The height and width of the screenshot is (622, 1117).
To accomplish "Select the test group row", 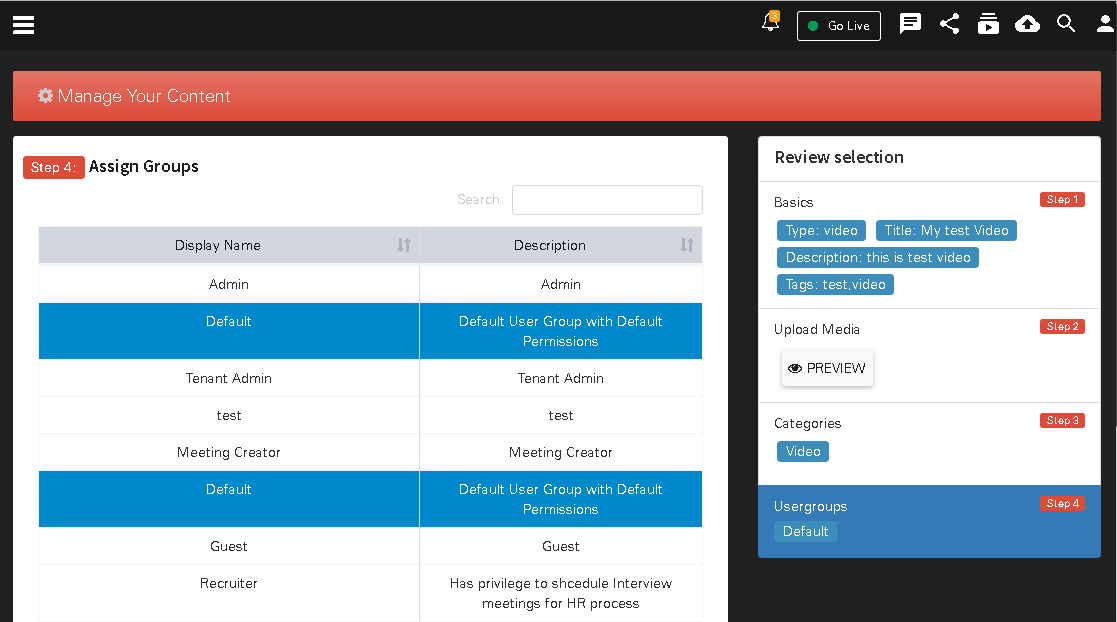I will pos(370,415).
